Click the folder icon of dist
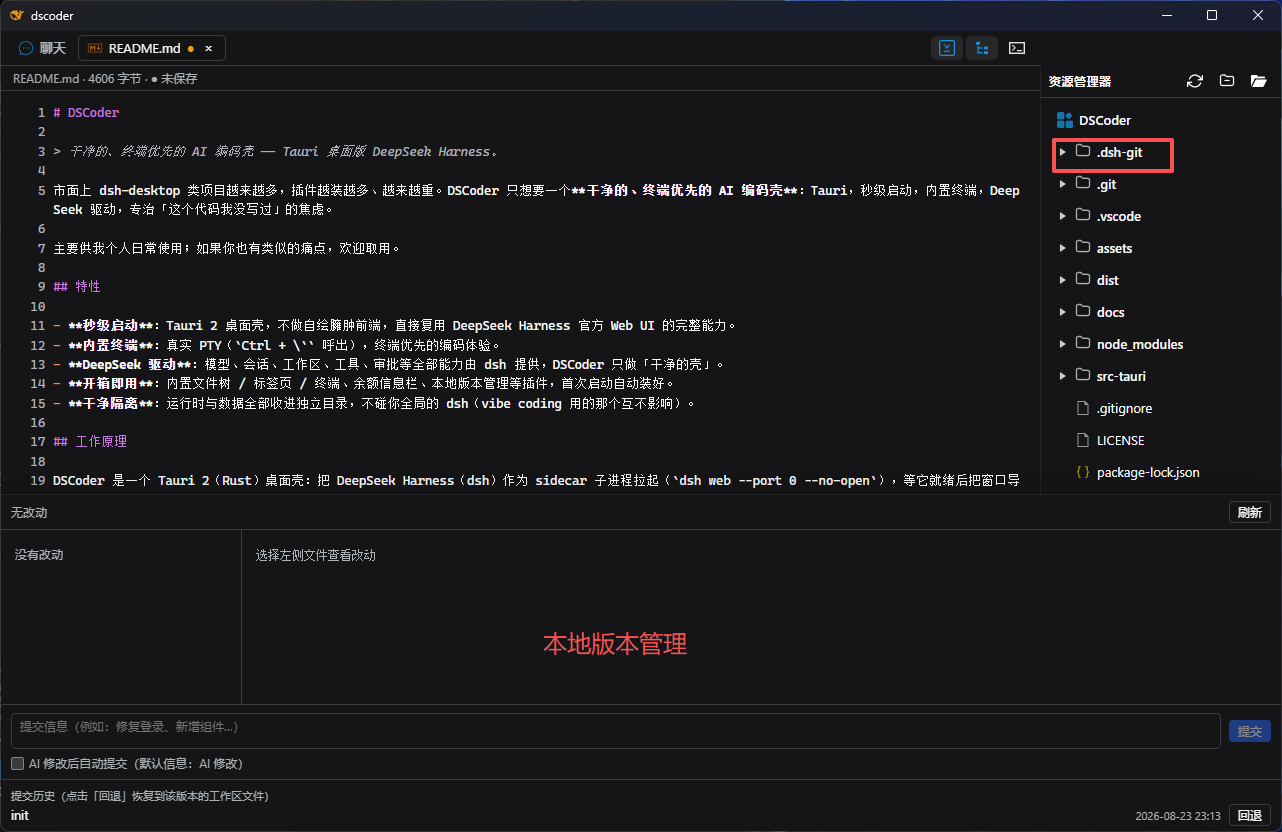 pos(1082,280)
